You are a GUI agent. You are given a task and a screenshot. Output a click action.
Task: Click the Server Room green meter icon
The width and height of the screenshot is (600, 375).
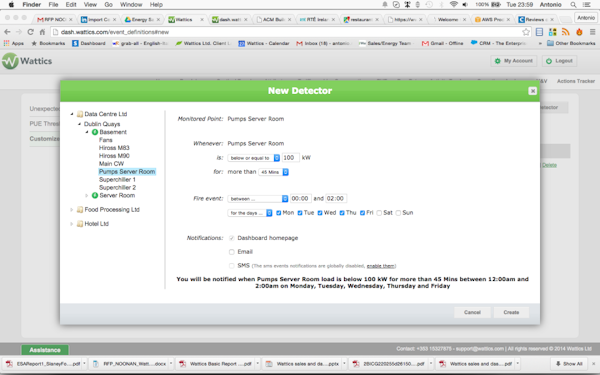95,196
